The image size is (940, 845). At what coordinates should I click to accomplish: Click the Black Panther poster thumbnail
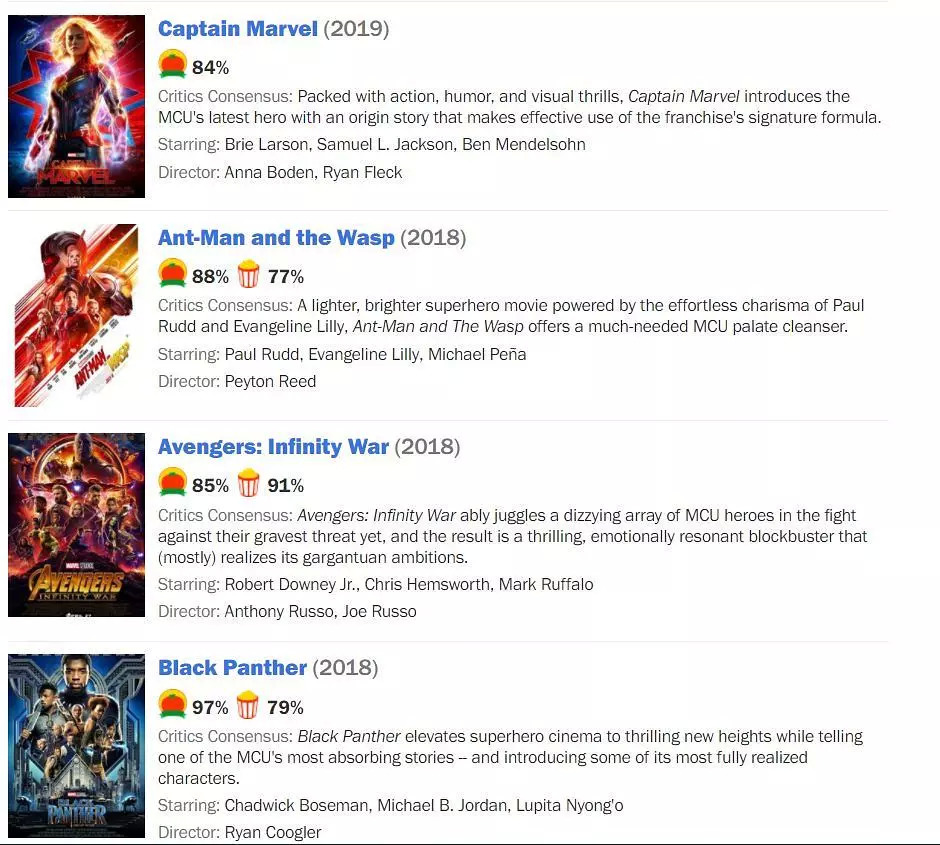76,746
